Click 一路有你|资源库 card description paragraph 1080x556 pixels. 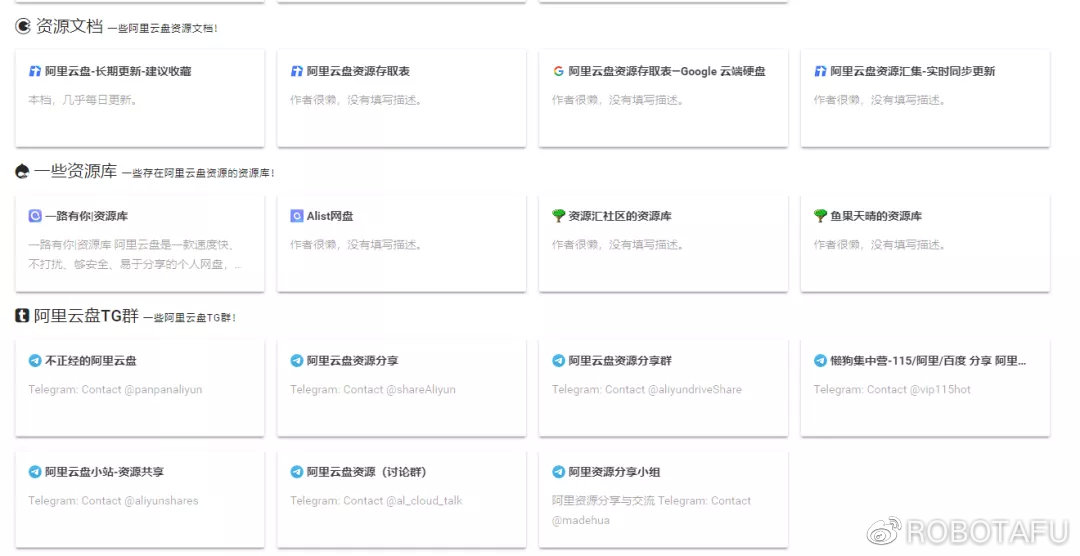tap(134, 254)
